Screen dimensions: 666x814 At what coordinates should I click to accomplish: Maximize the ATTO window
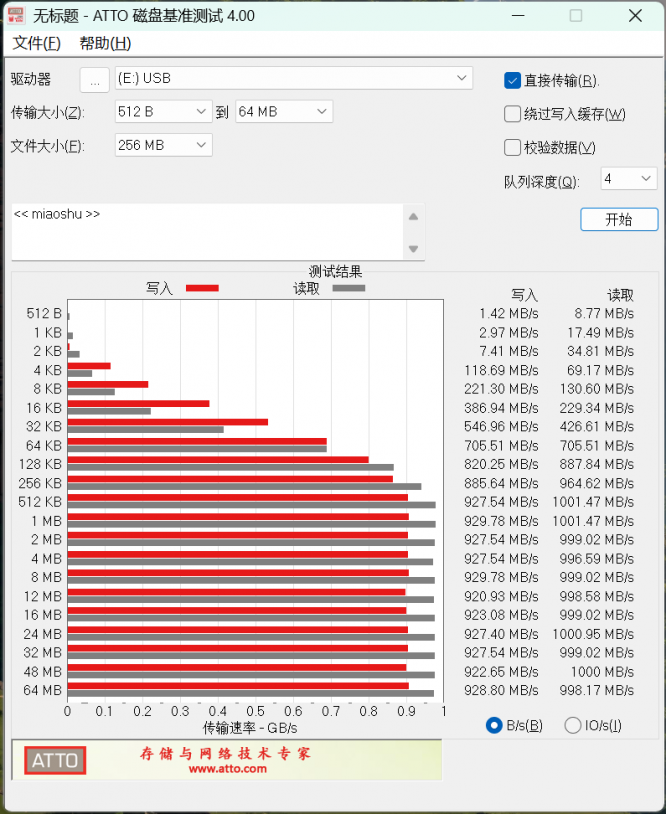[576, 16]
